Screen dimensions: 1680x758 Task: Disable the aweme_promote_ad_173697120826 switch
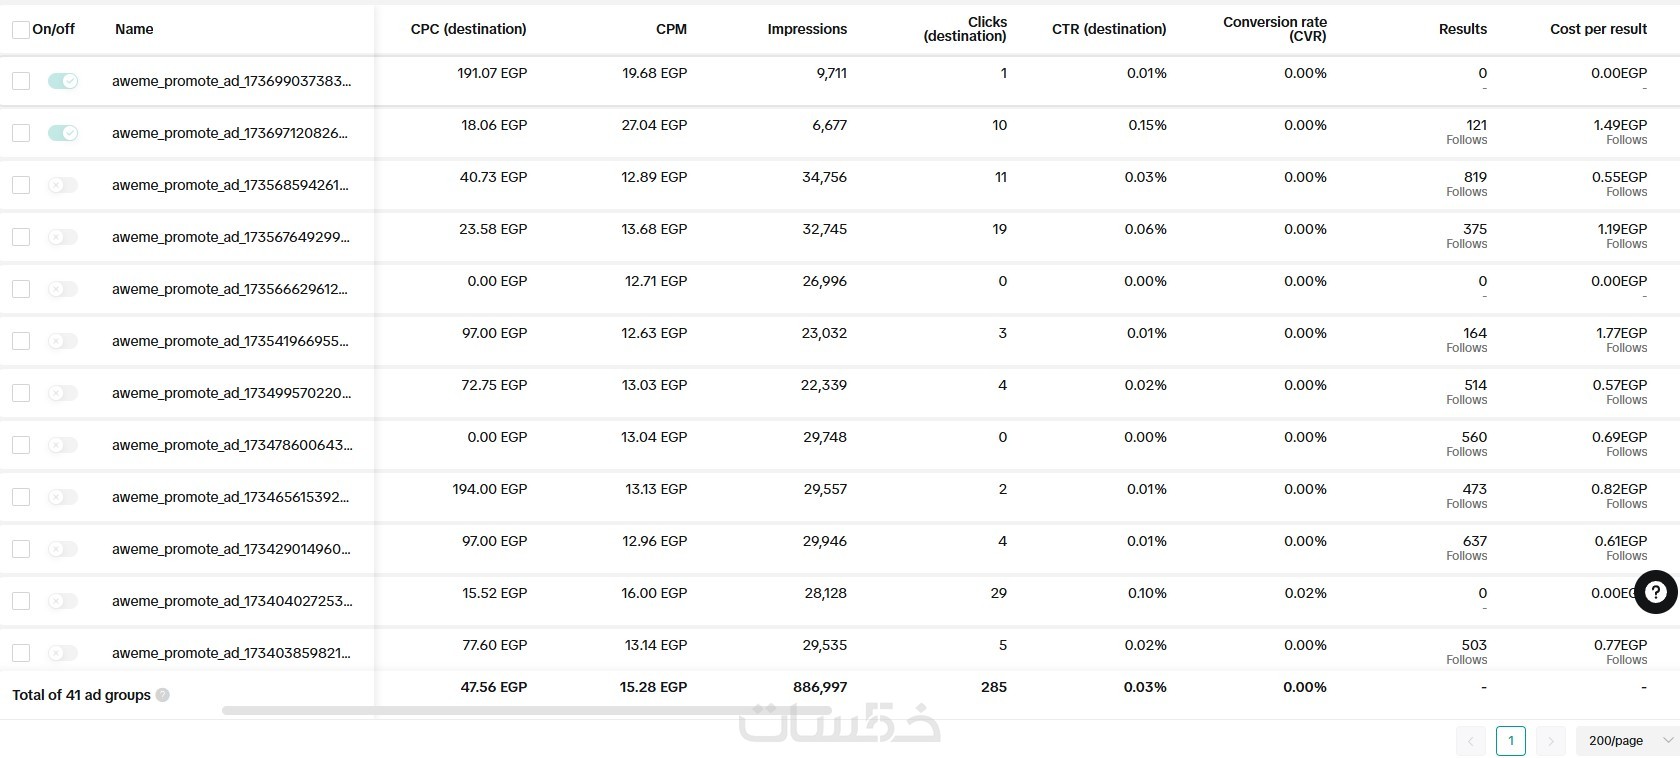63,133
